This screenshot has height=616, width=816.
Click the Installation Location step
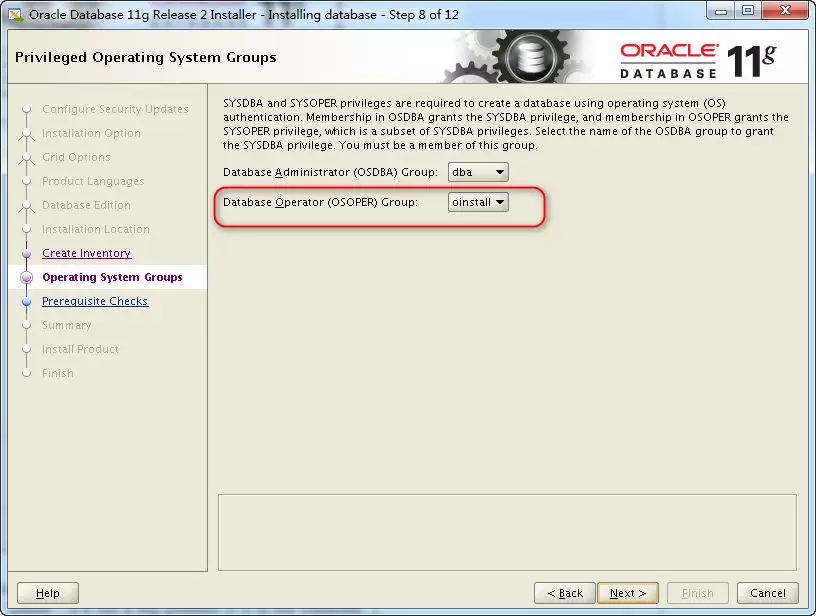96,229
